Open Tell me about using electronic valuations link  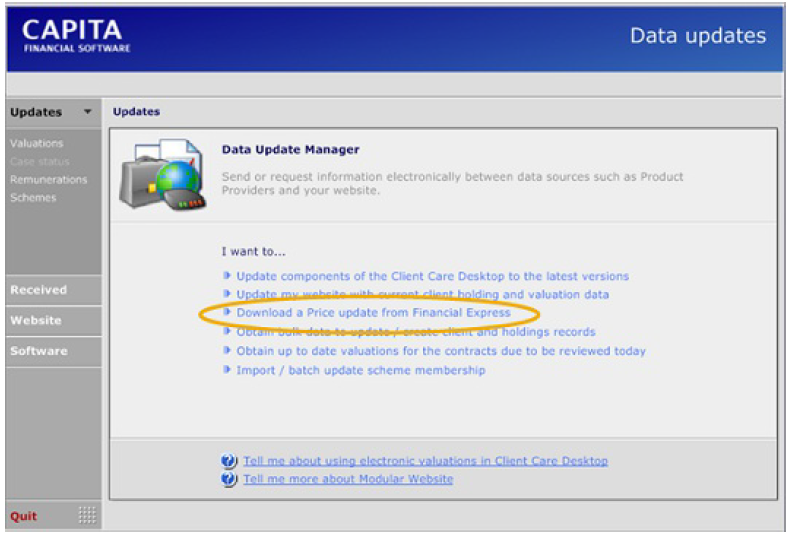tap(425, 461)
